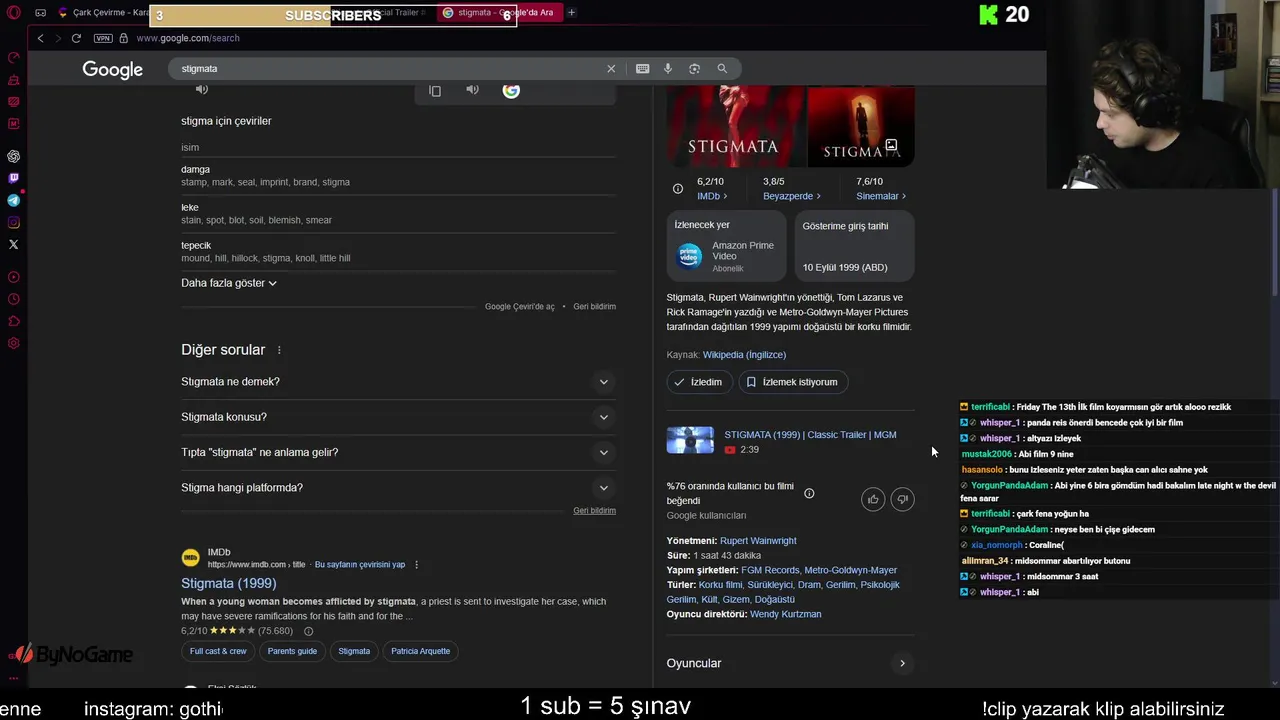Open sidebar Player icon
This screenshot has height=720, width=1280.
pos(13,277)
